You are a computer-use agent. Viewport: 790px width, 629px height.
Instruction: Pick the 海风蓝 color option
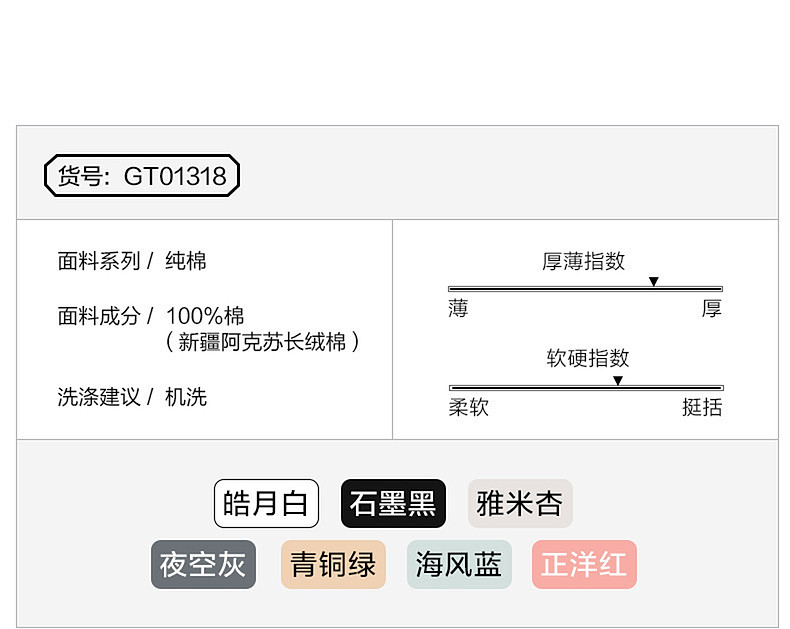tap(459, 565)
